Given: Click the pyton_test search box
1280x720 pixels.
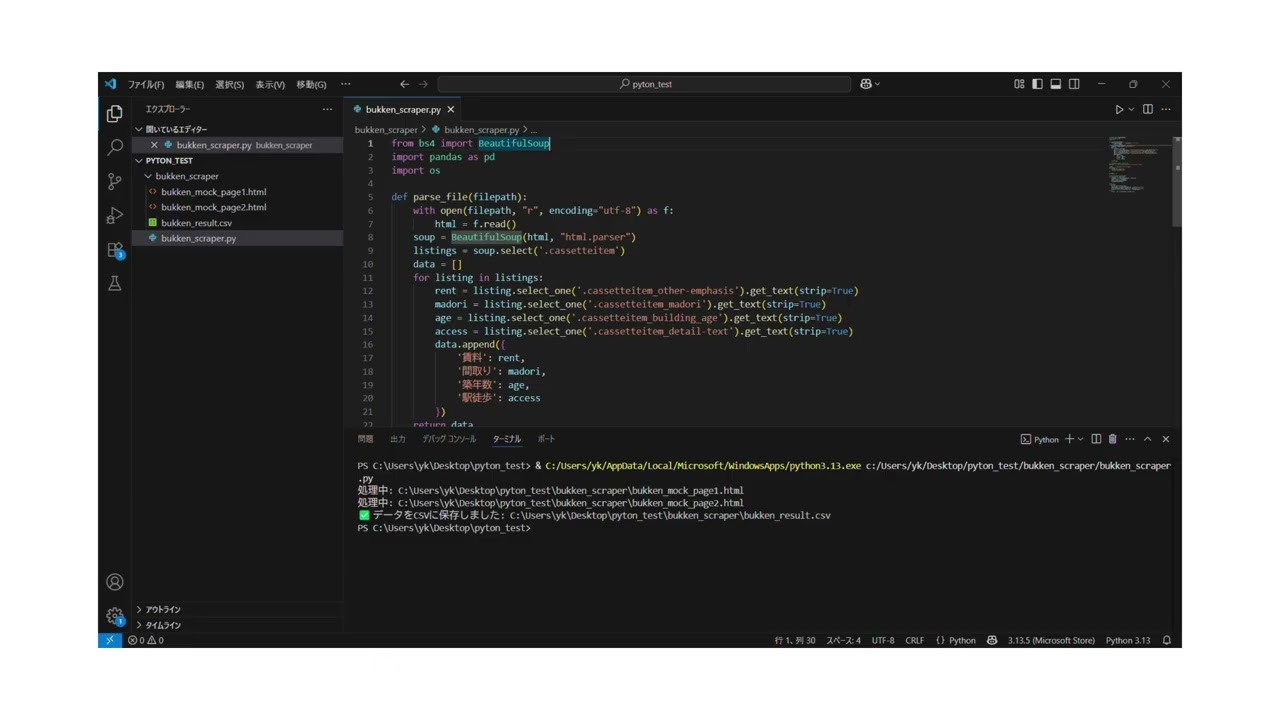Looking at the screenshot, I should [x=645, y=84].
